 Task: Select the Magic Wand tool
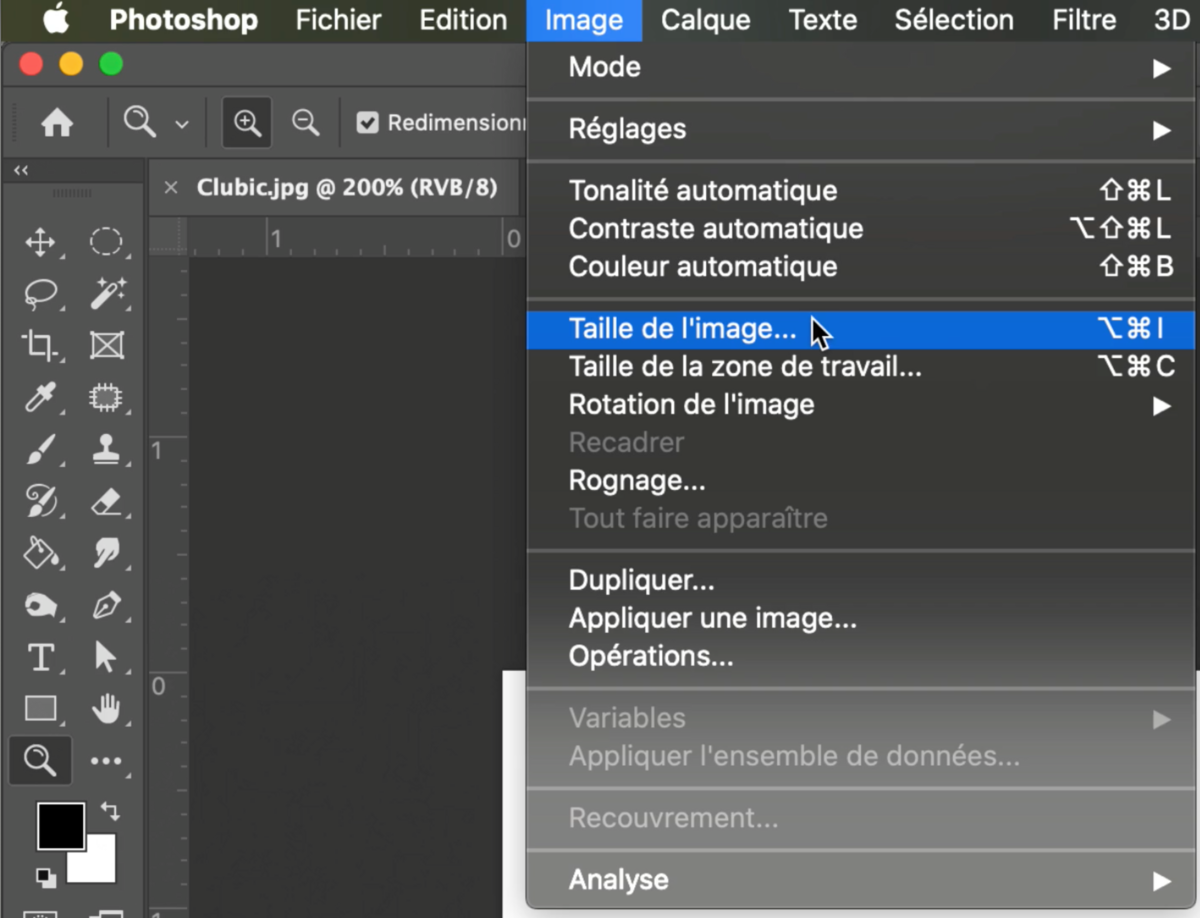(x=106, y=294)
